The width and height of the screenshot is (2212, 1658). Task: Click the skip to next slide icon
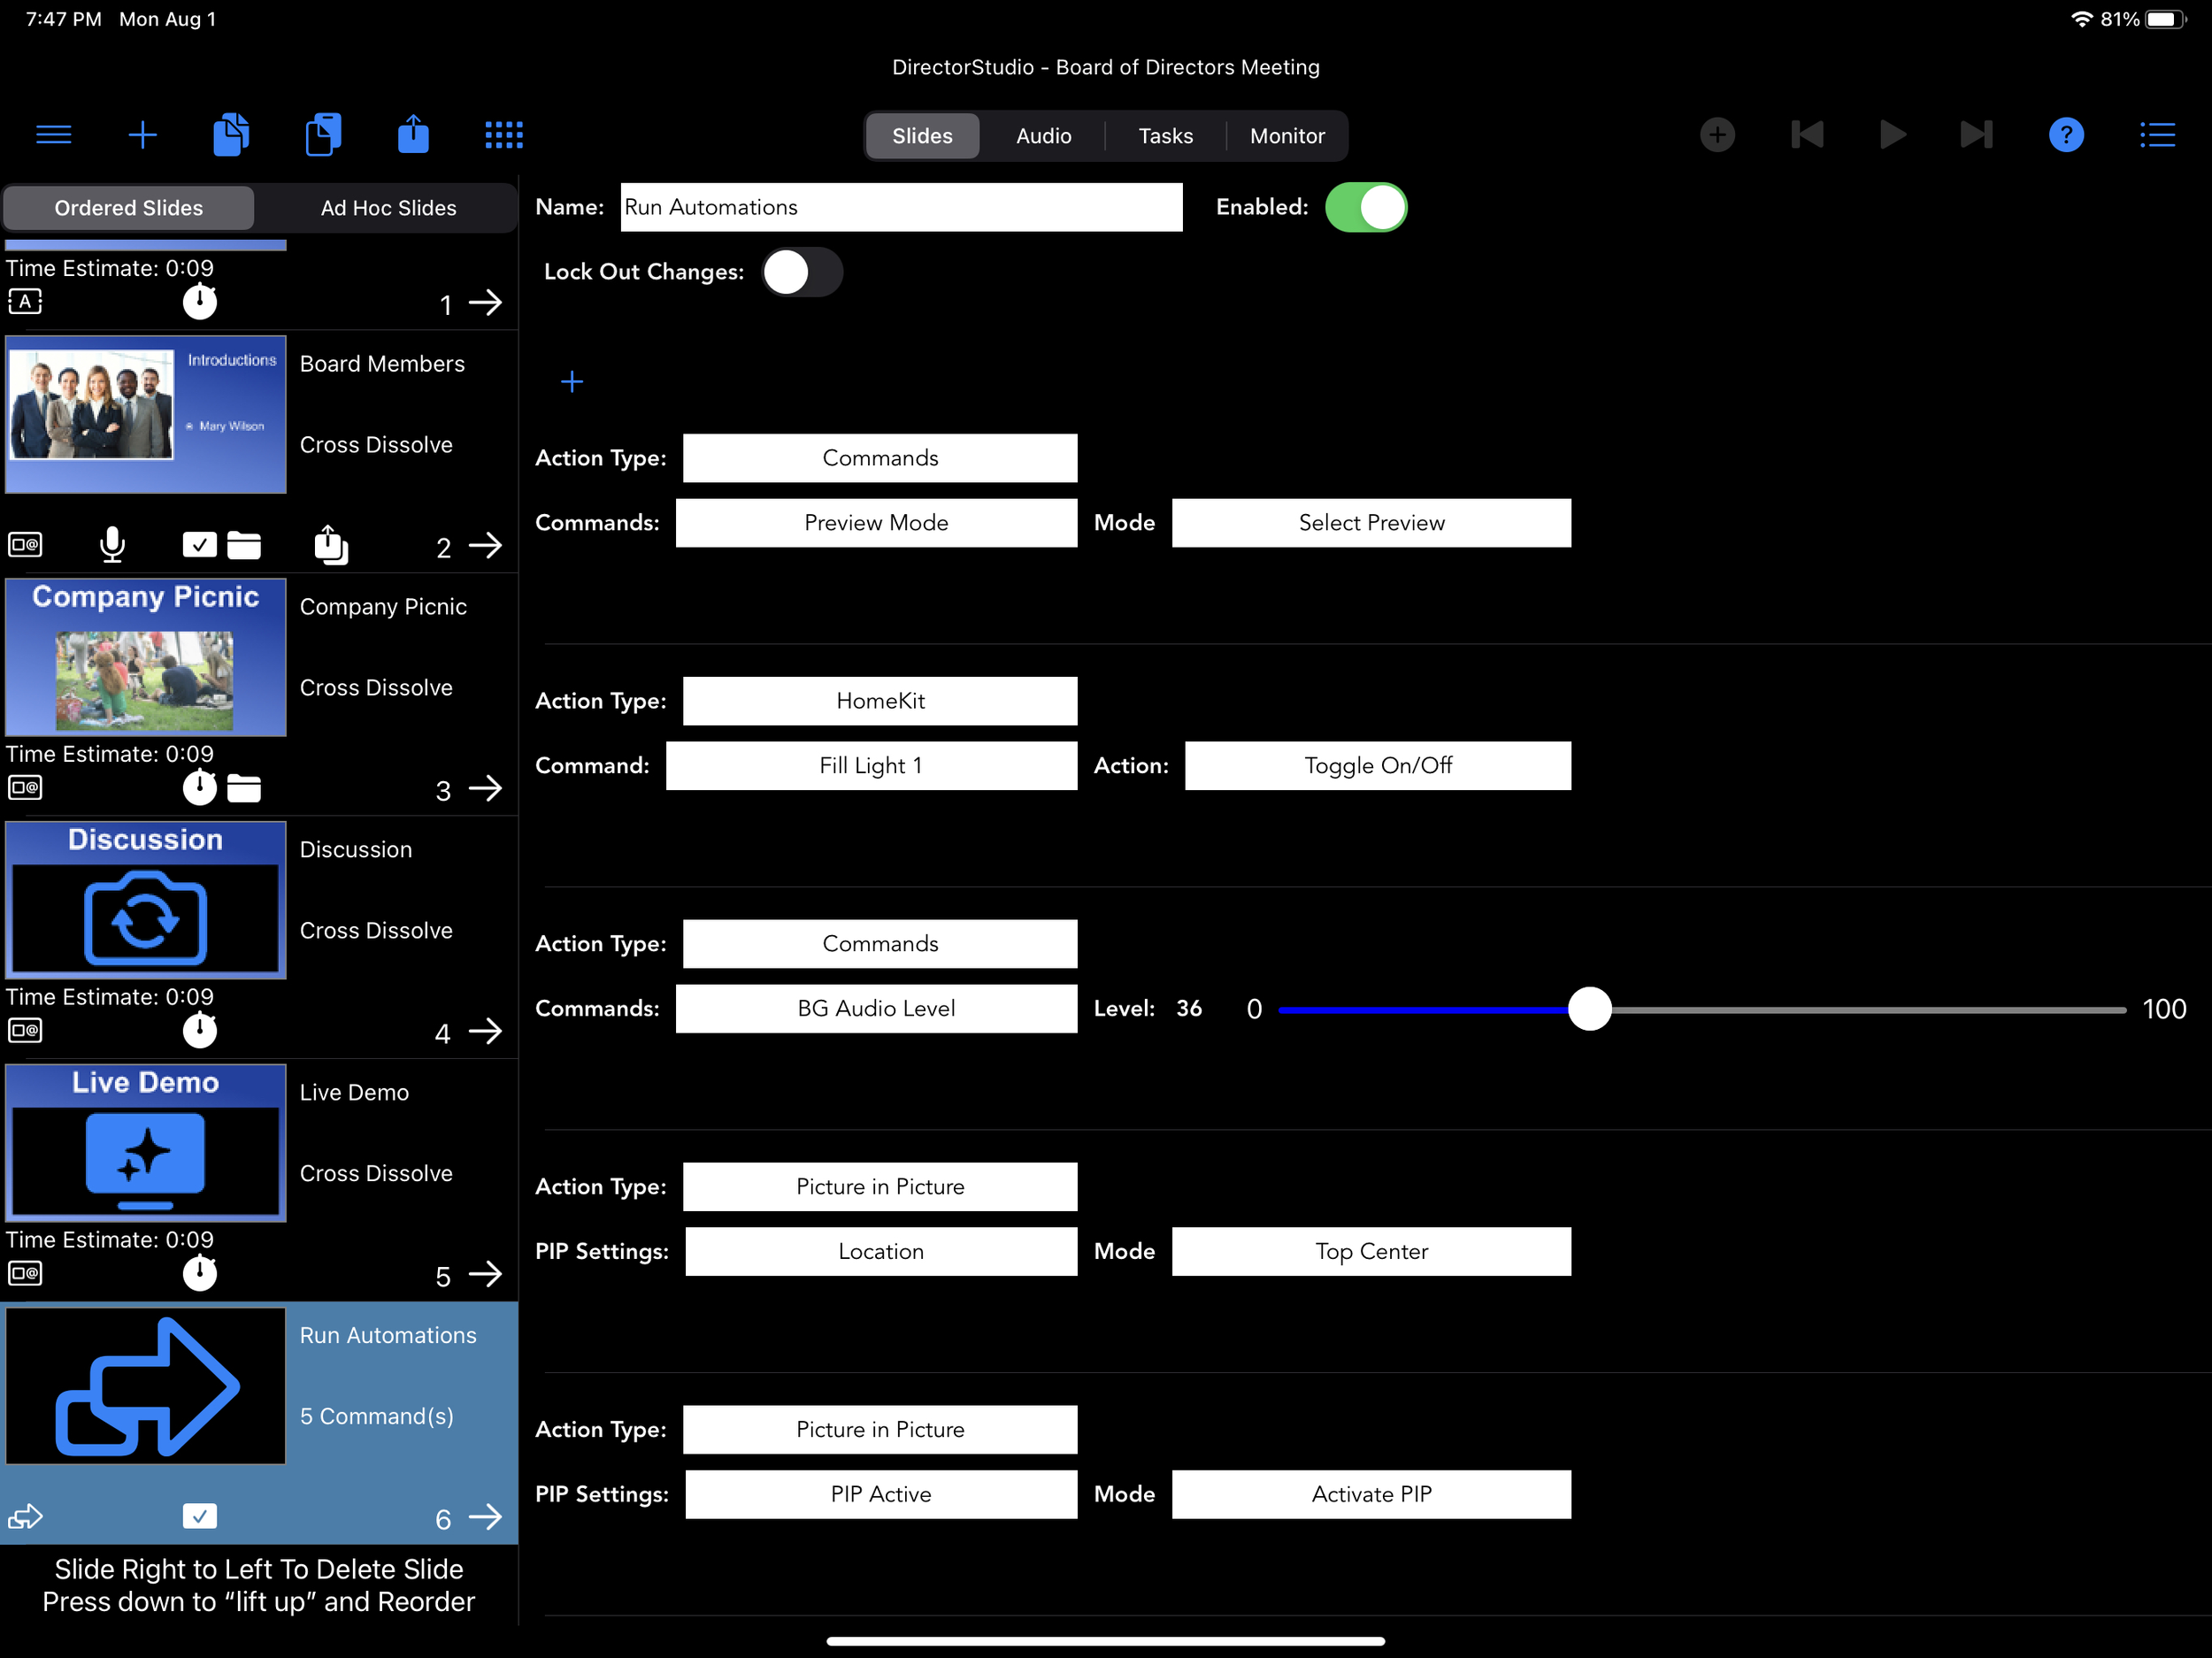1976,135
